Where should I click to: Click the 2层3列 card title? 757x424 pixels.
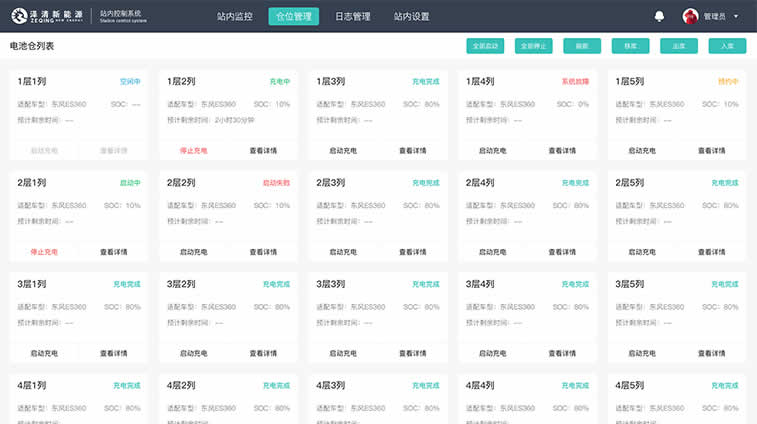point(331,183)
